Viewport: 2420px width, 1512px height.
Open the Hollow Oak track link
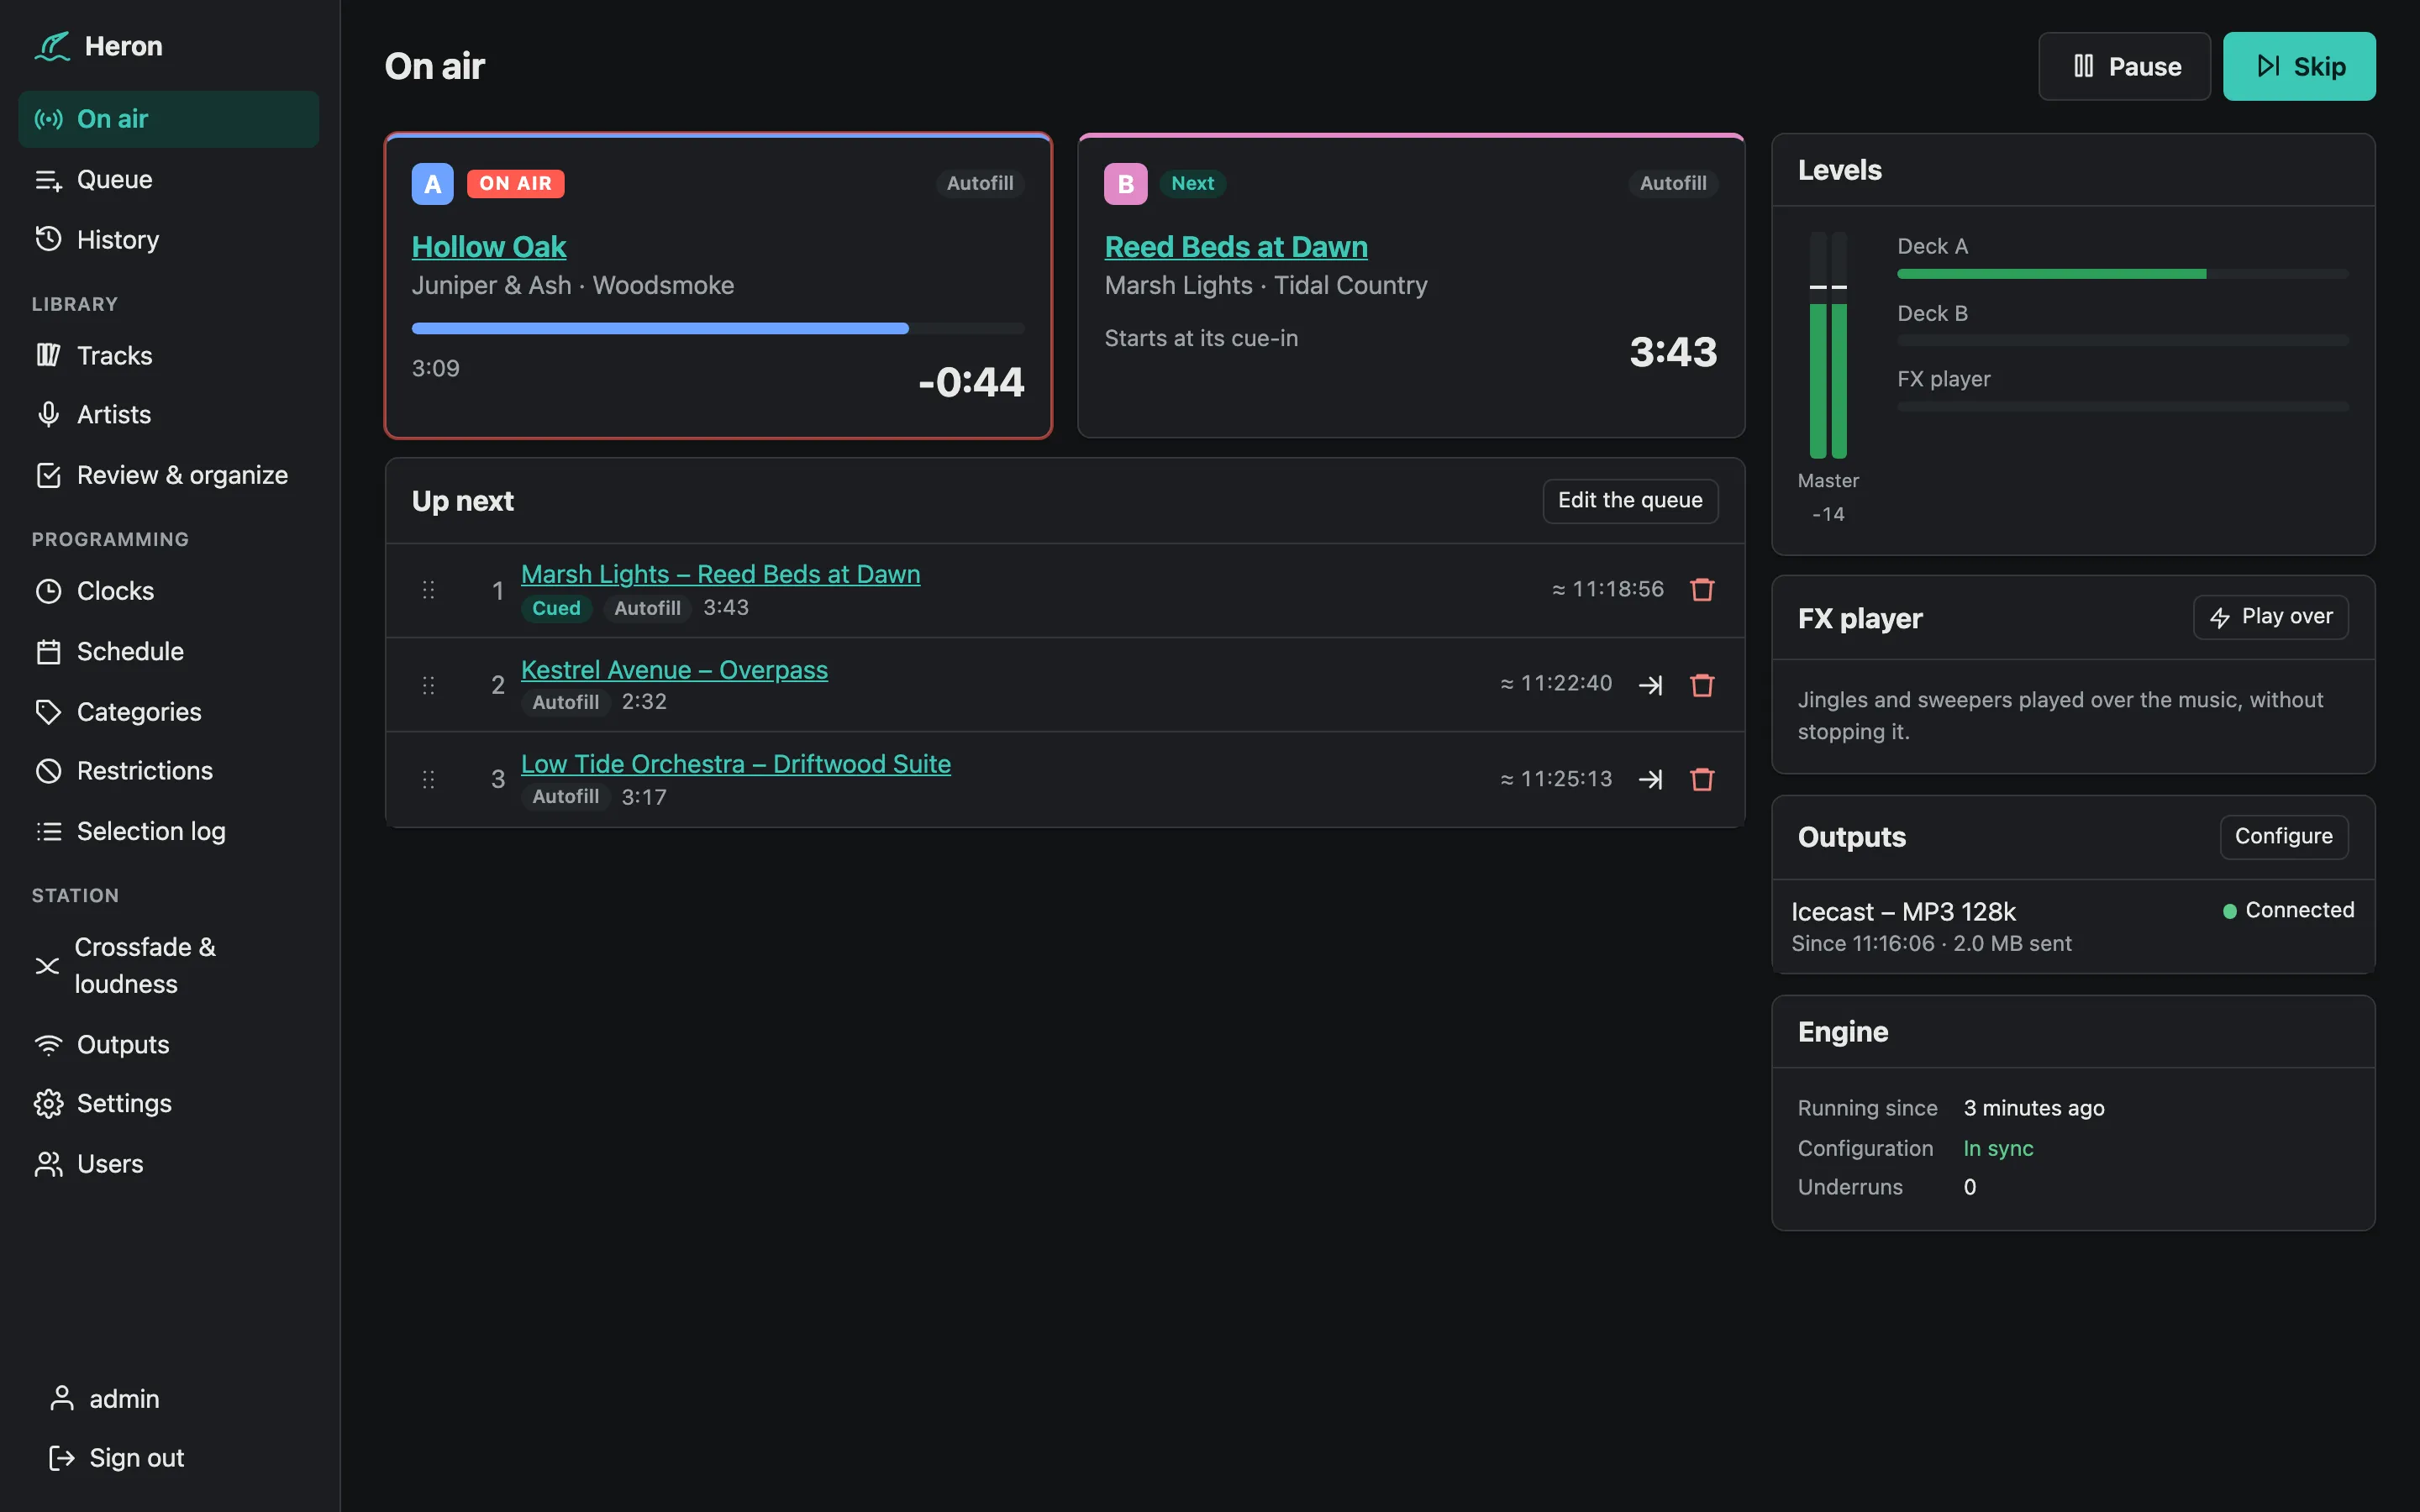[489, 247]
